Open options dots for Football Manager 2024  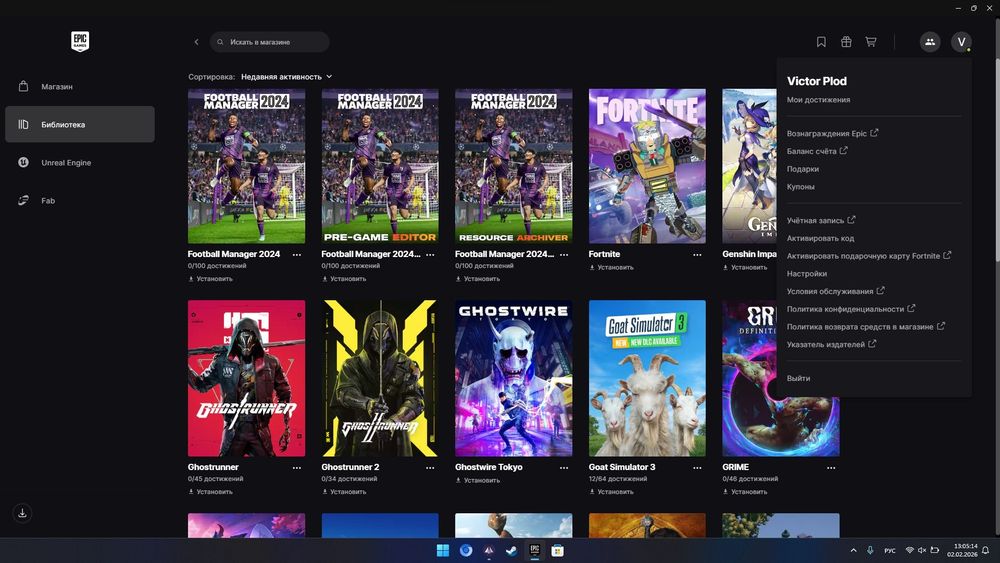click(297, 254)
